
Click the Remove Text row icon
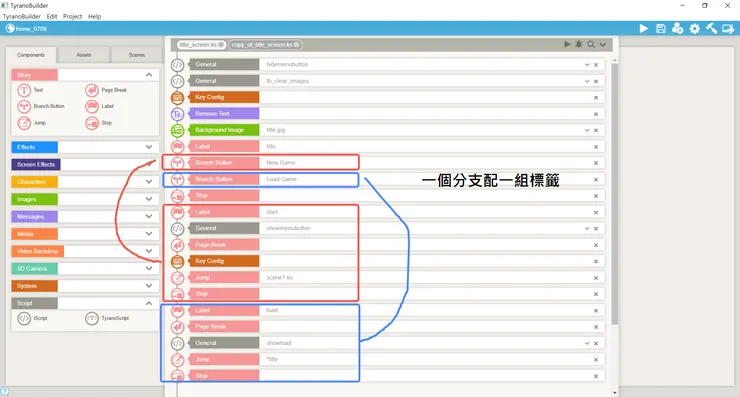pyautogui.click(x=177, y=114)
